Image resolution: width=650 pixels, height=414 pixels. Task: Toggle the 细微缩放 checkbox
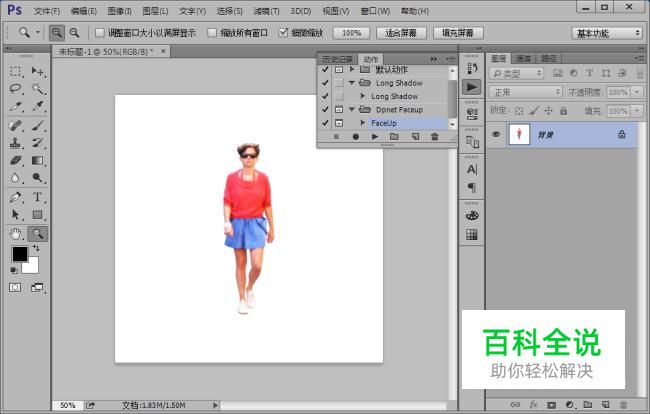[x=283, y=33]
